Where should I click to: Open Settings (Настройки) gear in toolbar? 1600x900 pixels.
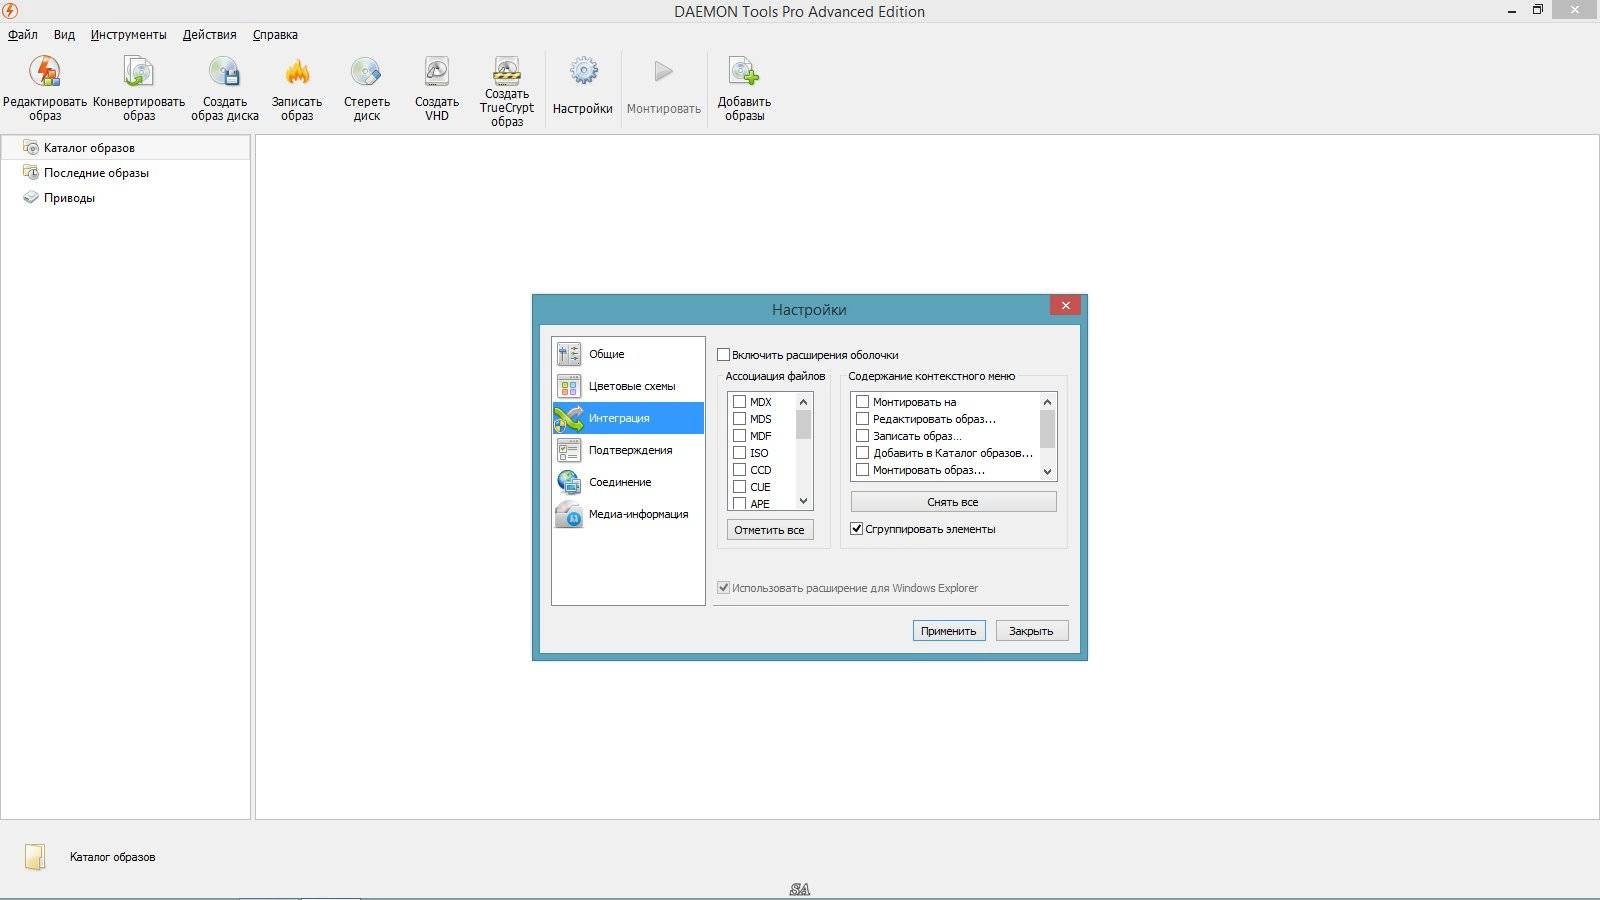(583, 72)
